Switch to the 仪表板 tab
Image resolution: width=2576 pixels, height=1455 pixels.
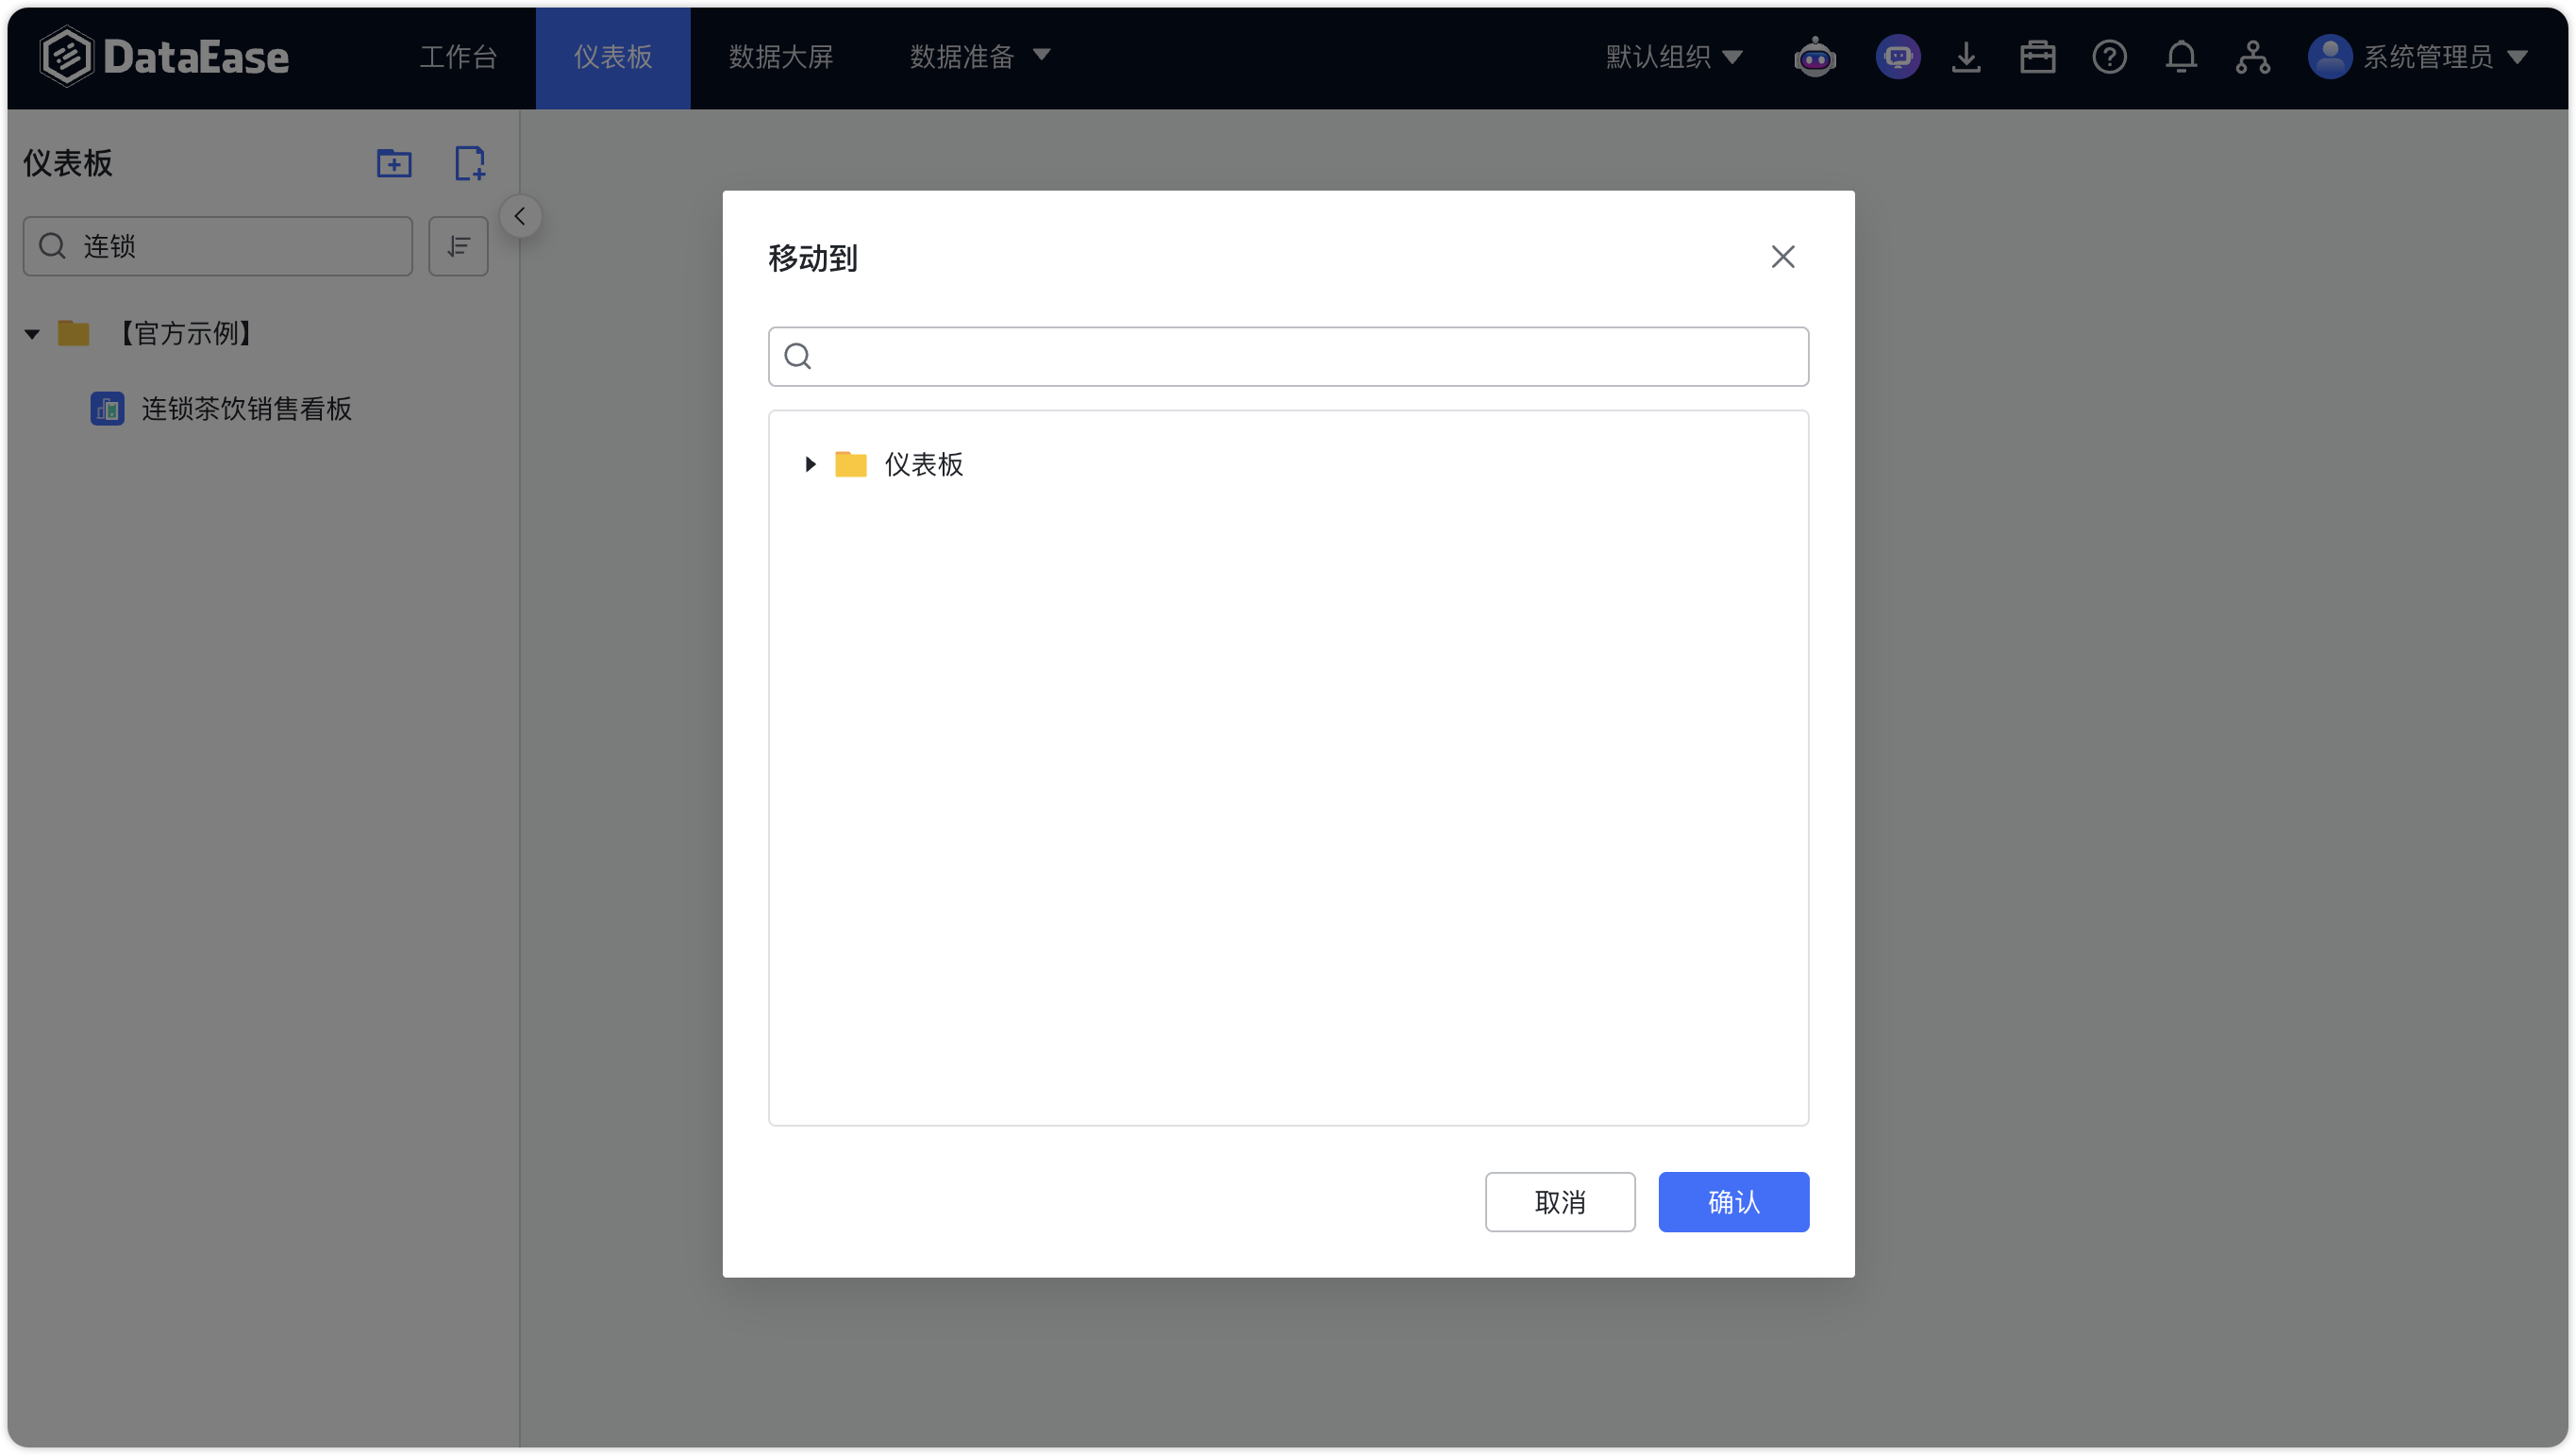click(x=612, y=57)
